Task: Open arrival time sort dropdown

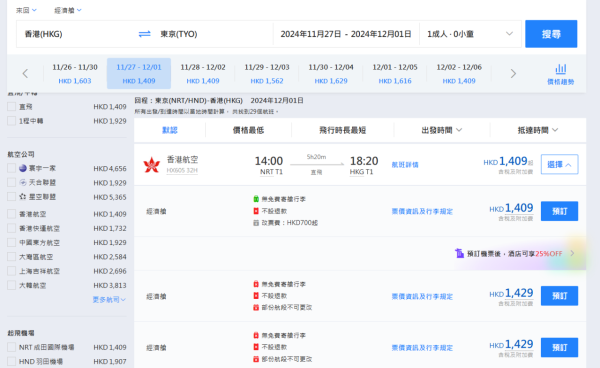Action: pyautogui.click(x=538, y=130)
